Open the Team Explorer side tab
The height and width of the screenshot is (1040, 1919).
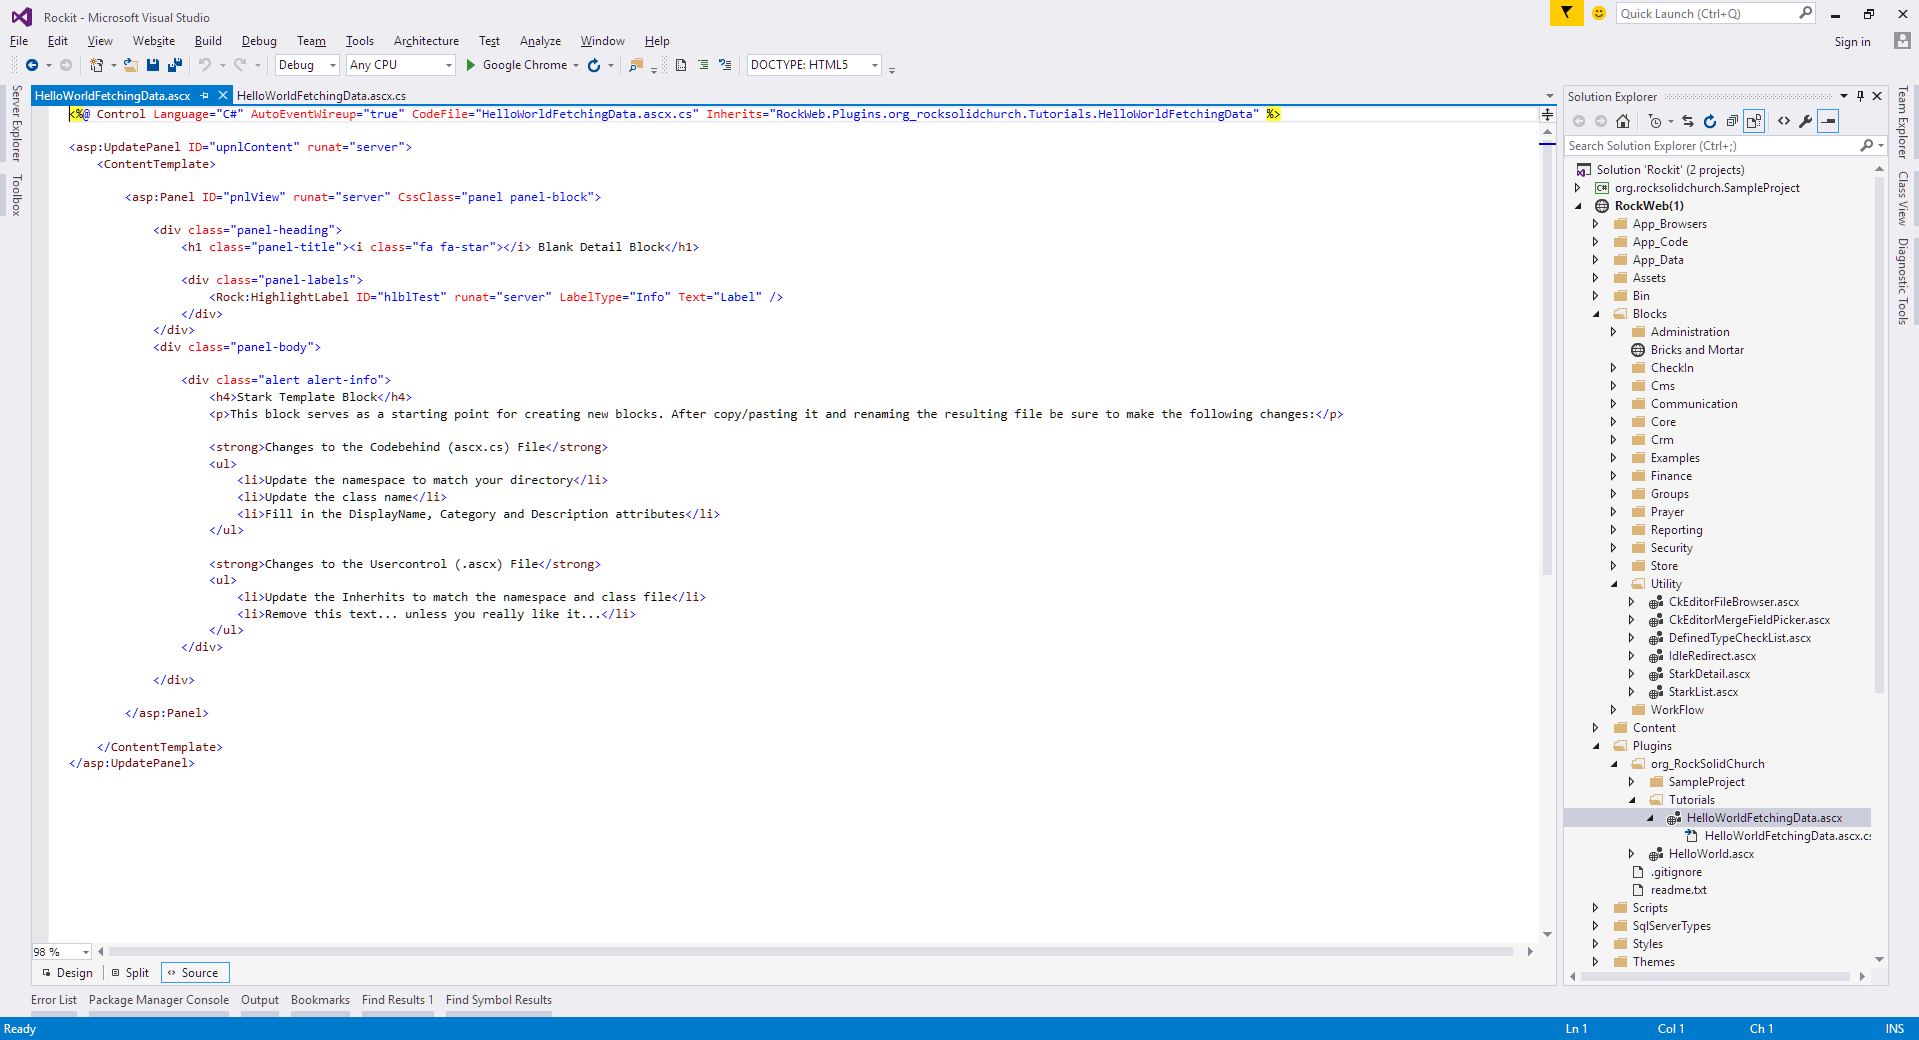[1903, 123]
